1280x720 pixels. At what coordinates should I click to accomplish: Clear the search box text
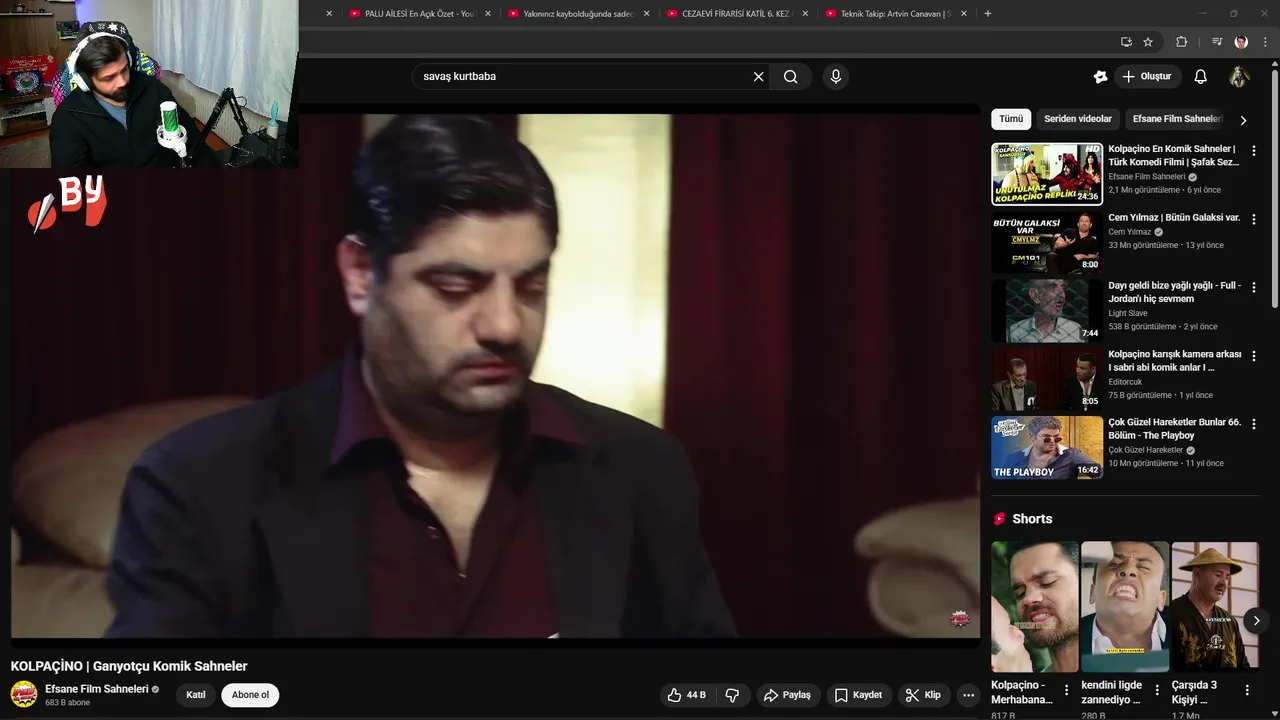click(758, 77)
